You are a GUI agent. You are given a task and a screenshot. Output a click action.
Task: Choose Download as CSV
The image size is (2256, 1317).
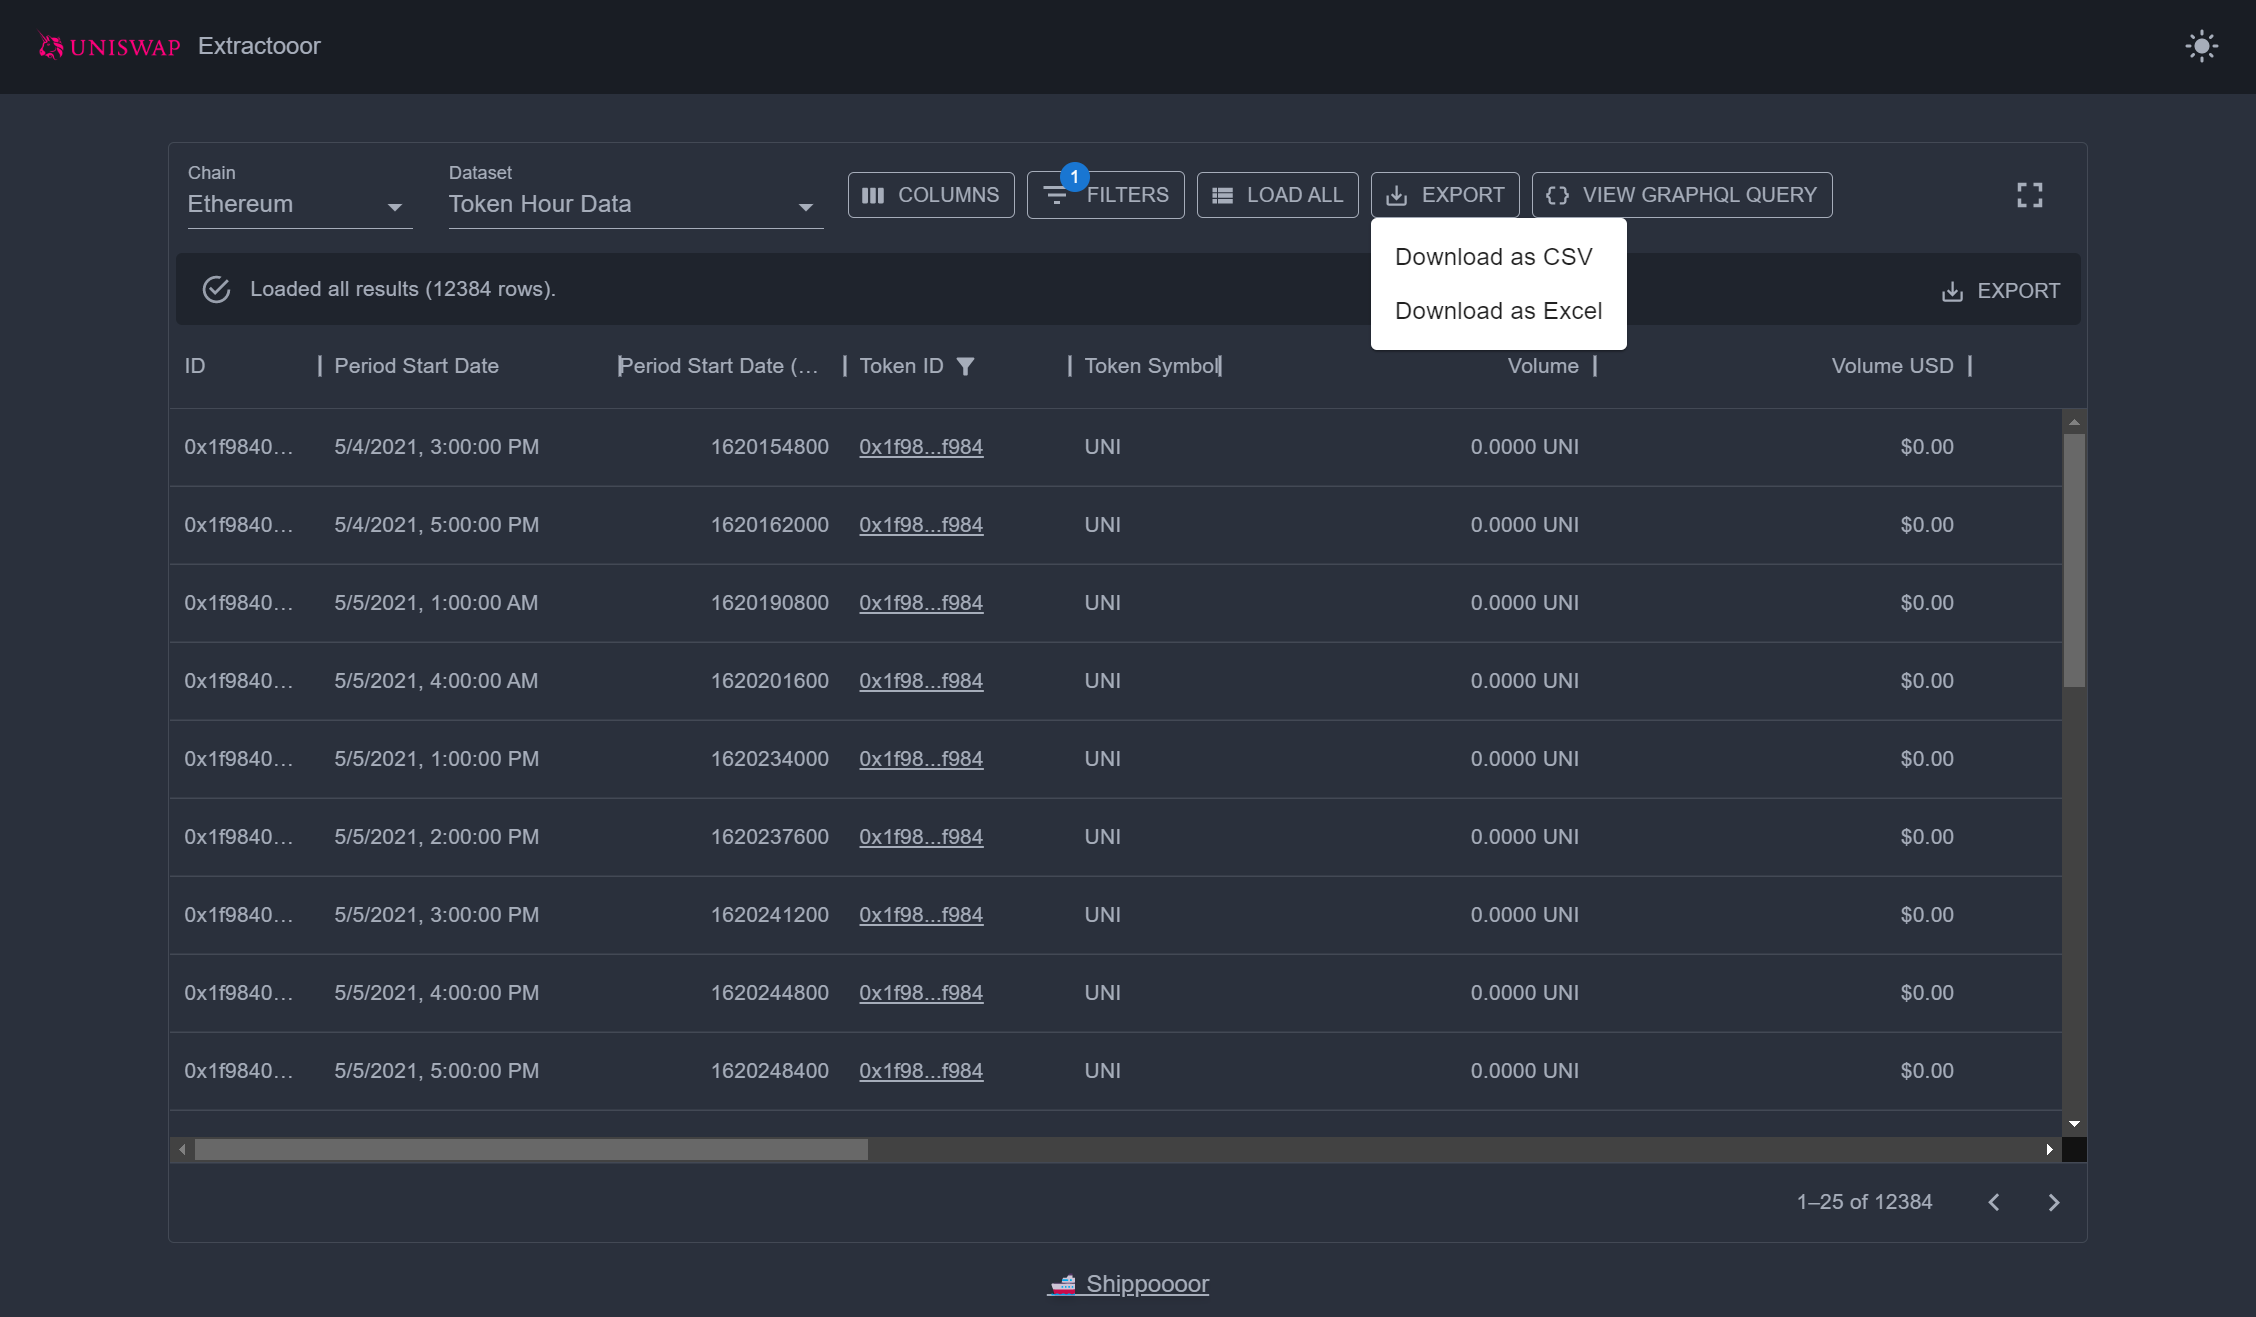pos(1498,257)
